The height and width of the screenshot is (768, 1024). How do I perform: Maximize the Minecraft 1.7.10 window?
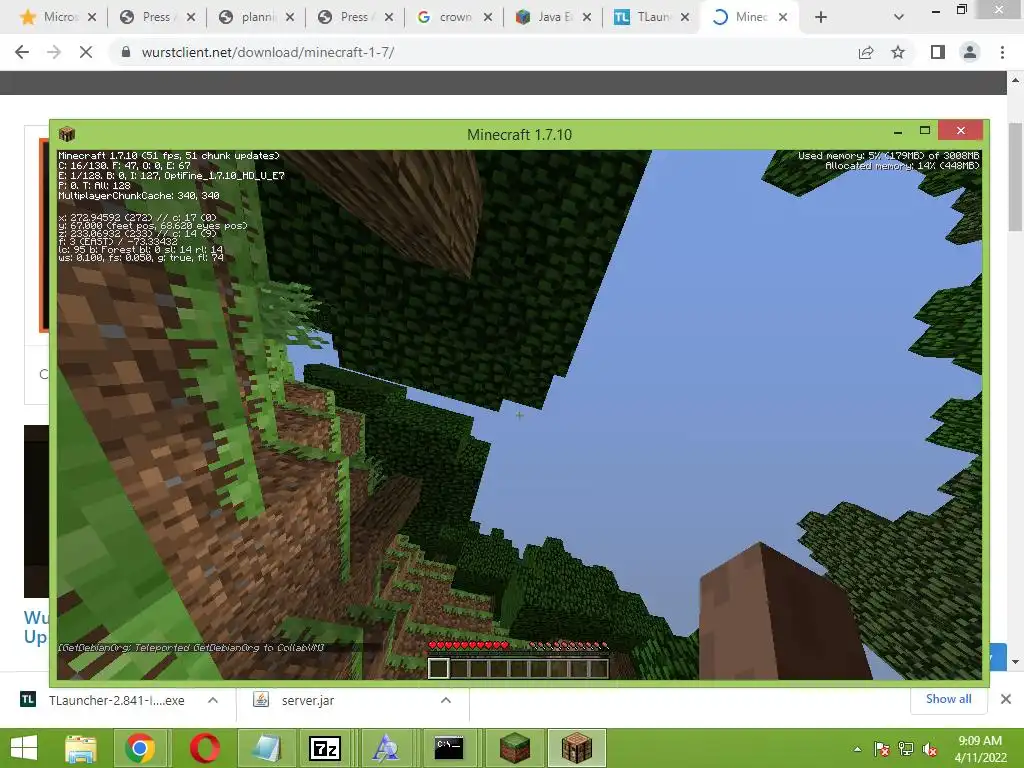pos(925,131)
